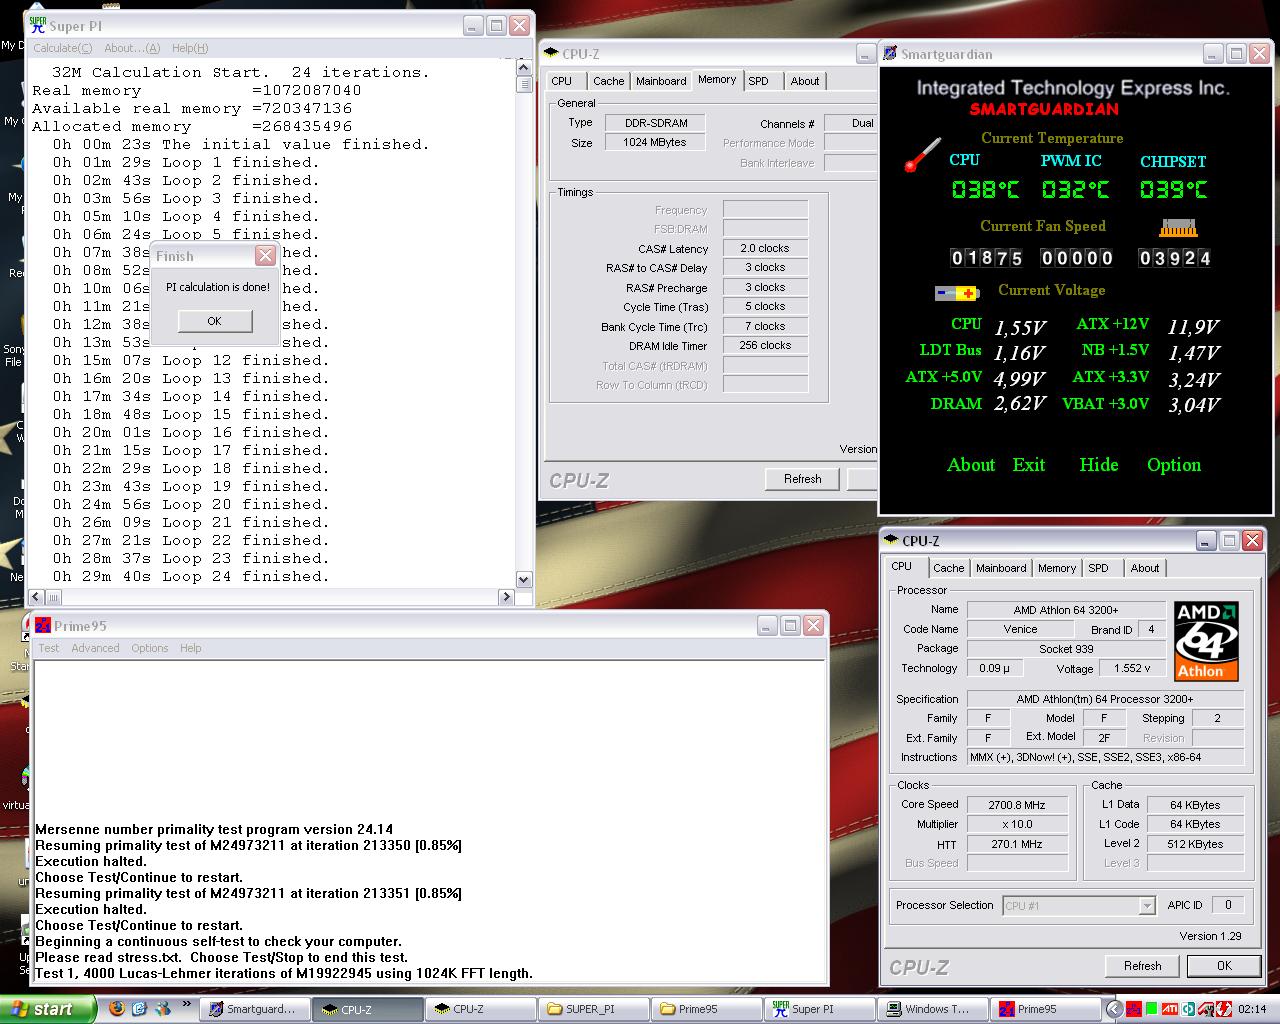Viewport: 1280px width, 1024px height.
Task: Close the Finish dialog with X
Action: click(x=265, y=256)
